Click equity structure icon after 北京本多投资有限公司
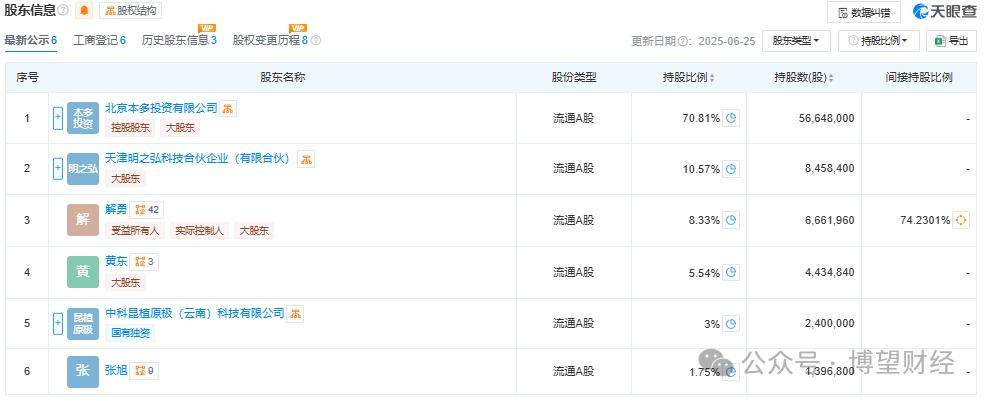 click(228, 108)
